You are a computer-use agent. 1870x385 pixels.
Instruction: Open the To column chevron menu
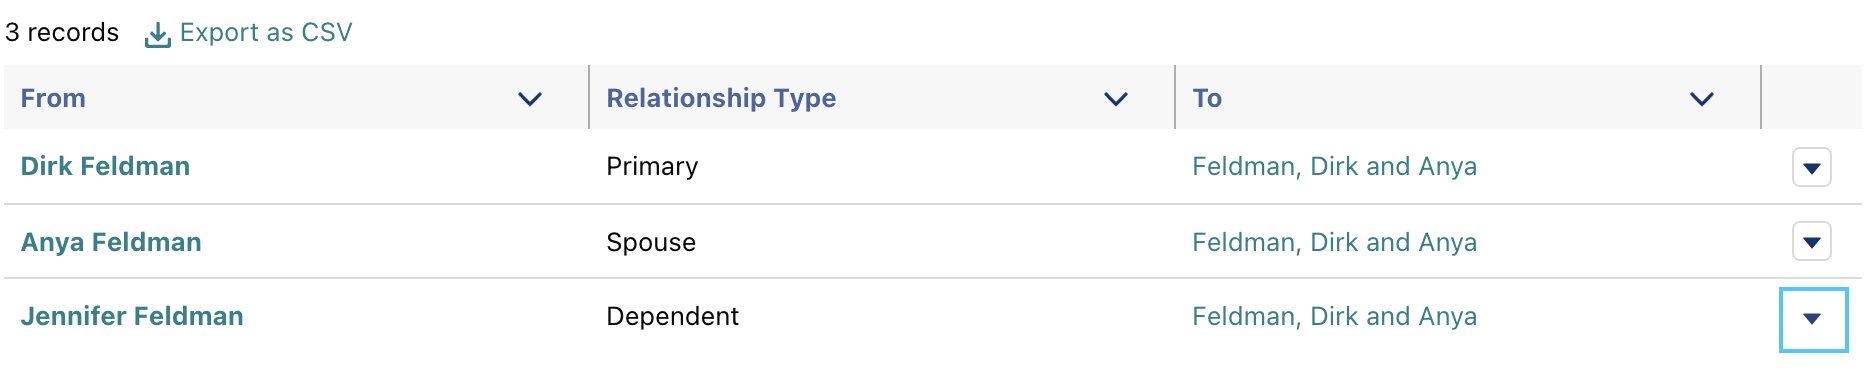point(1702,99)
